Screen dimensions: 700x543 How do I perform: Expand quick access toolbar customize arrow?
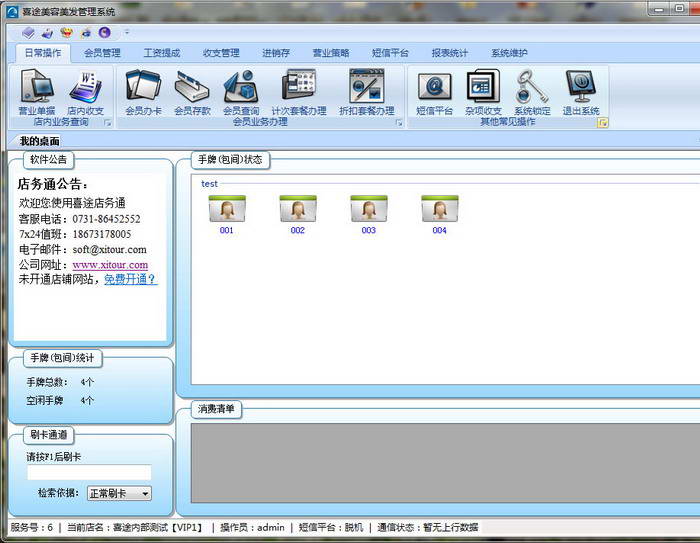tap(127, 33)
